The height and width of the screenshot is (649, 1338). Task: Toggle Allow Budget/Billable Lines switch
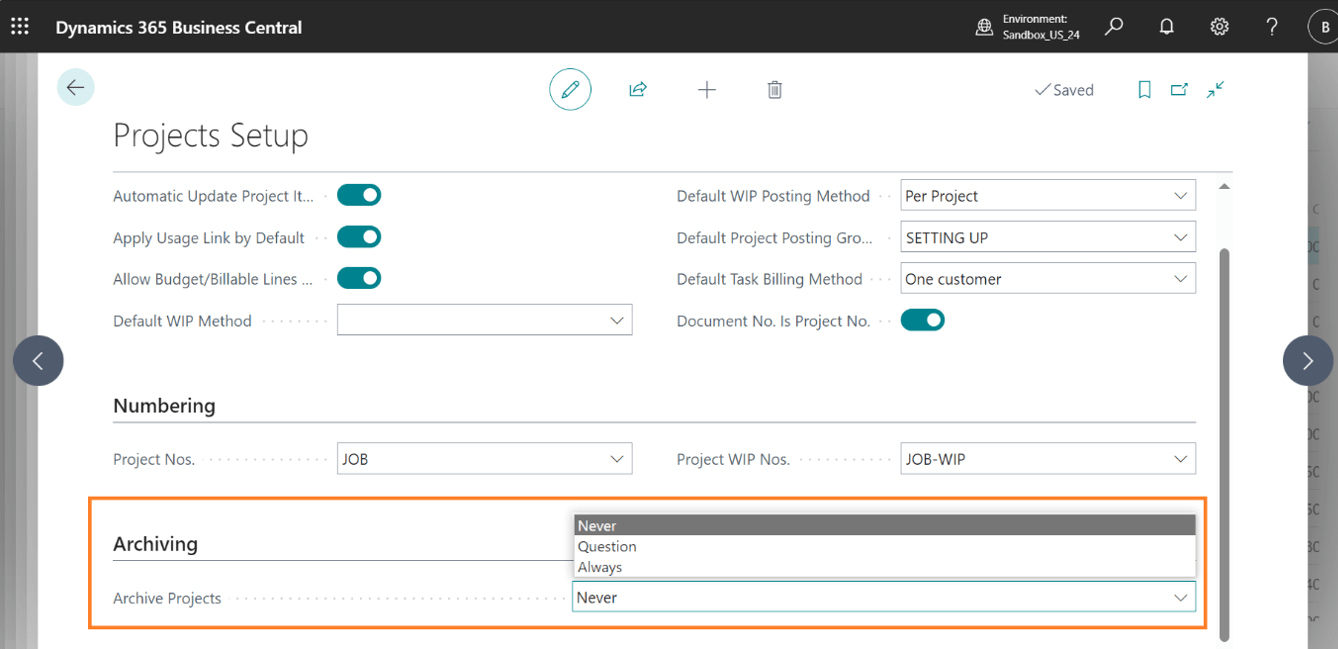click(x=359, y=278)
